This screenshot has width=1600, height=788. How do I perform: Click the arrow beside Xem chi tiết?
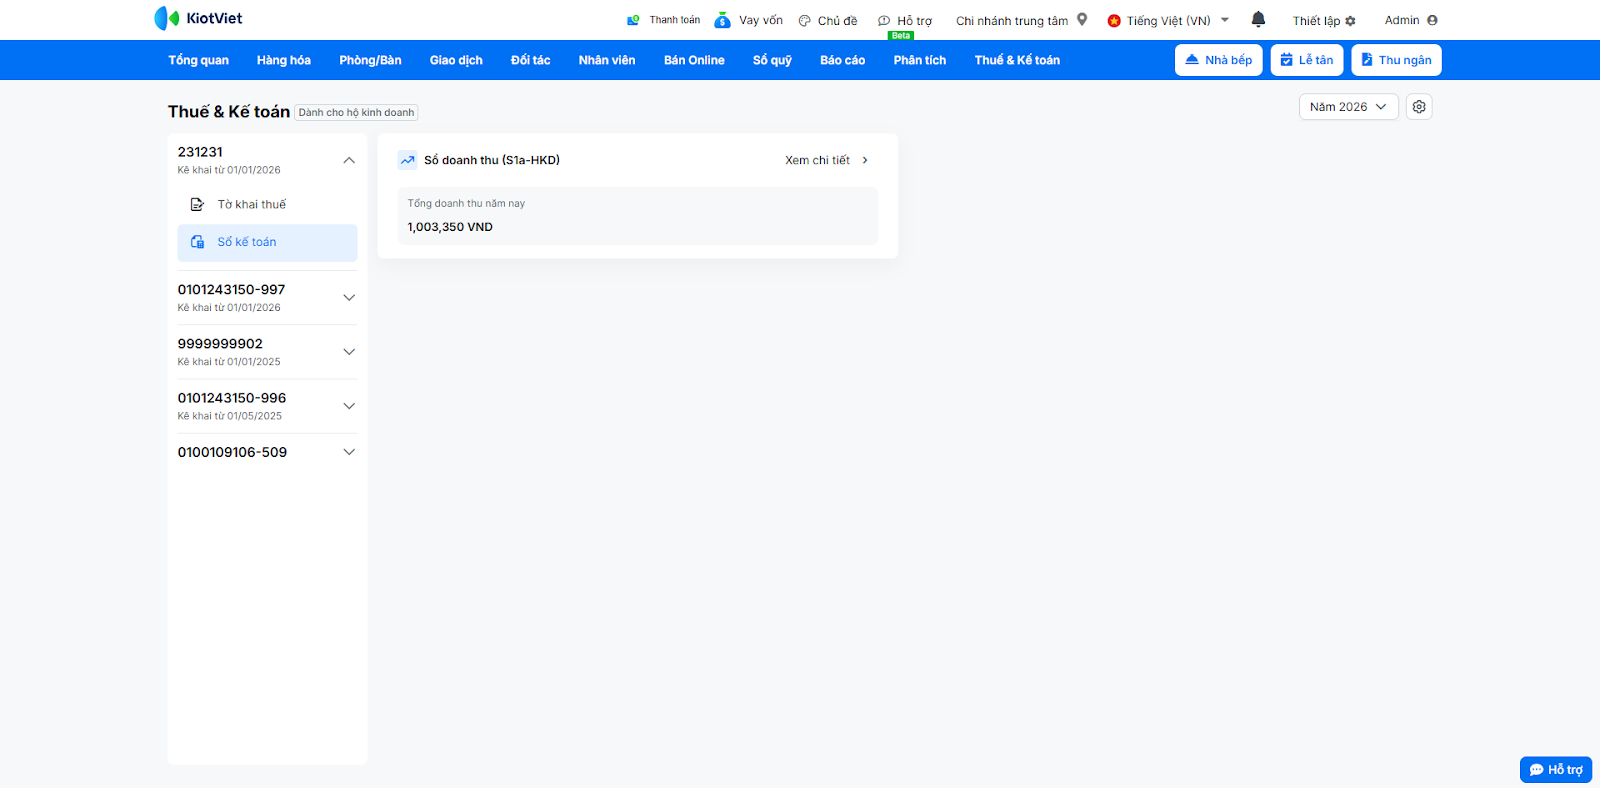865,160
